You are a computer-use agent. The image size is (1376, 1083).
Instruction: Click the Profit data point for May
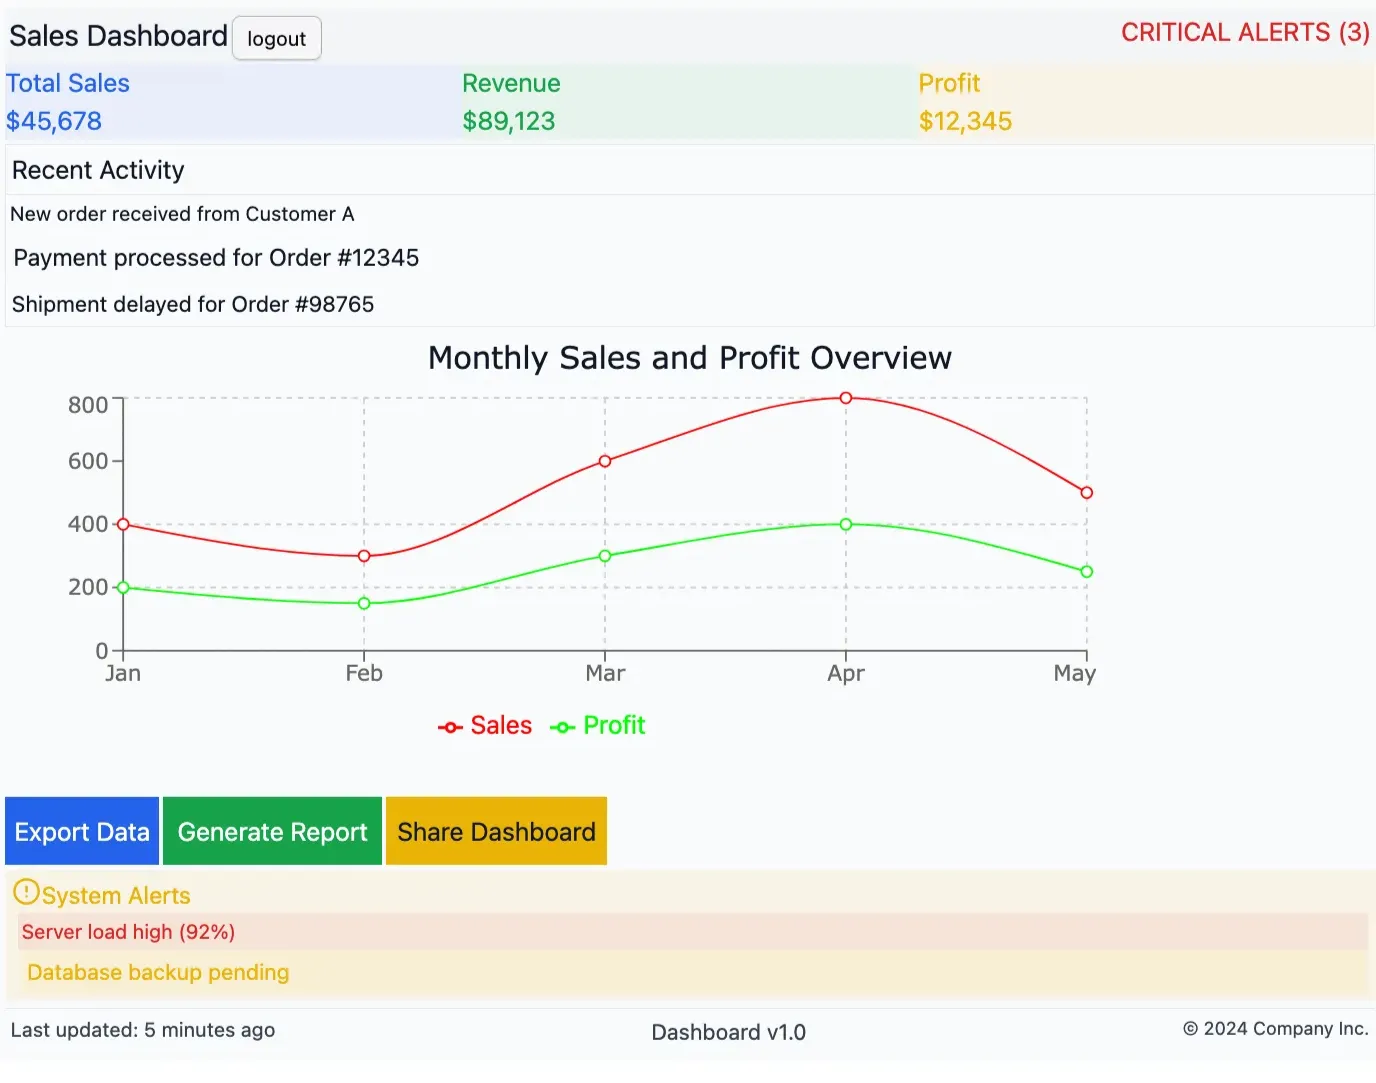pos(1087,572)
